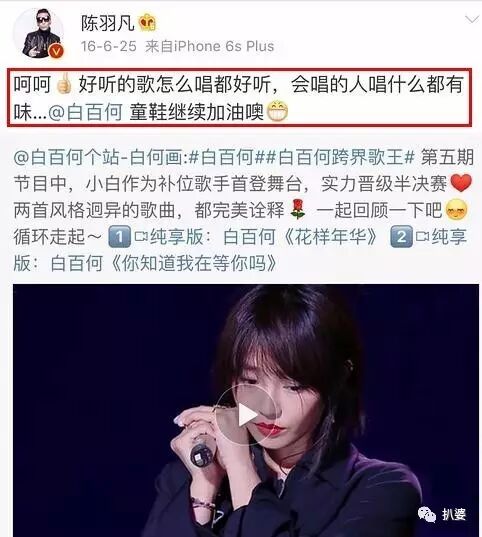The width and height of the screenshot is (482, 537).
Task: Tap the number 1 keycap emoji
Action: (119, 237)
